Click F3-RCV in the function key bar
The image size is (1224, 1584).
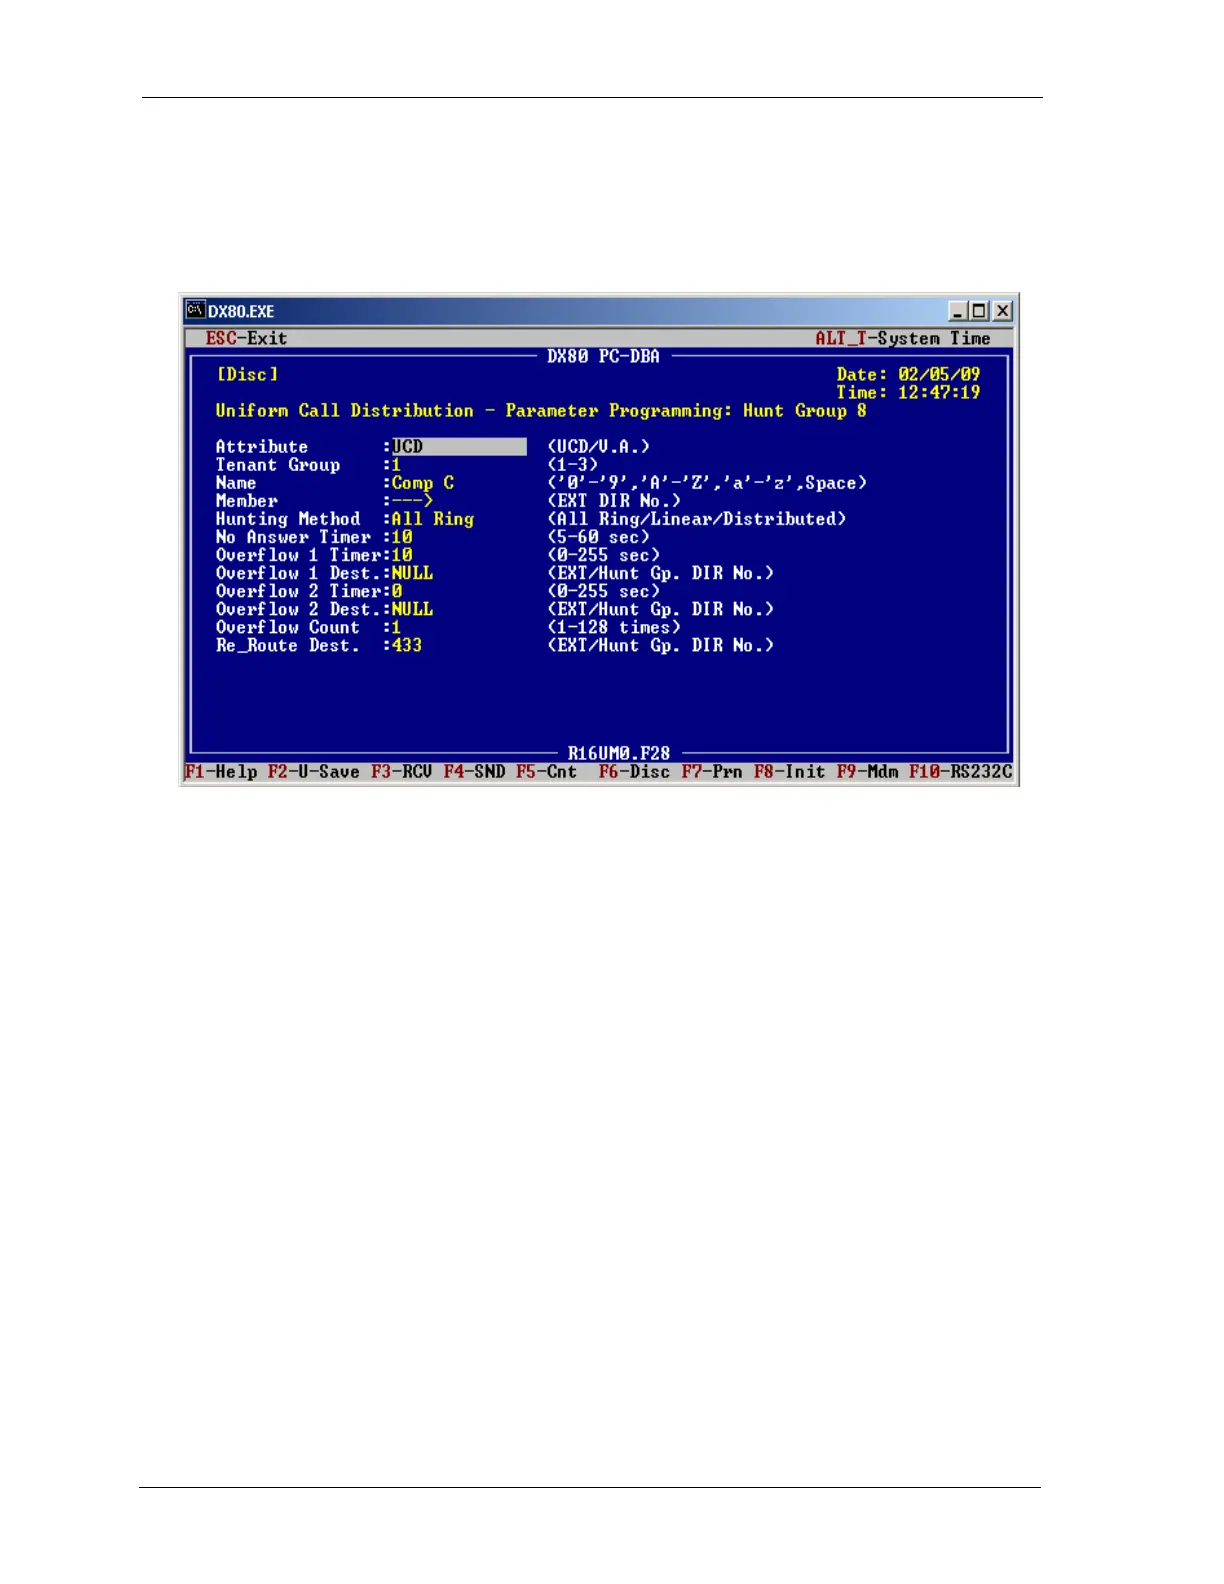pyautogui.click(x=402, y=772)
